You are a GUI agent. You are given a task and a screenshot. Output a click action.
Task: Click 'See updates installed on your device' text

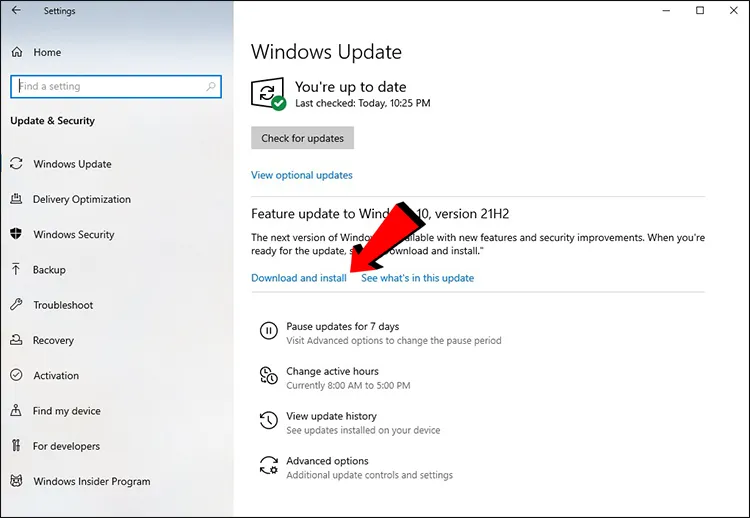(x=363, y=430)
